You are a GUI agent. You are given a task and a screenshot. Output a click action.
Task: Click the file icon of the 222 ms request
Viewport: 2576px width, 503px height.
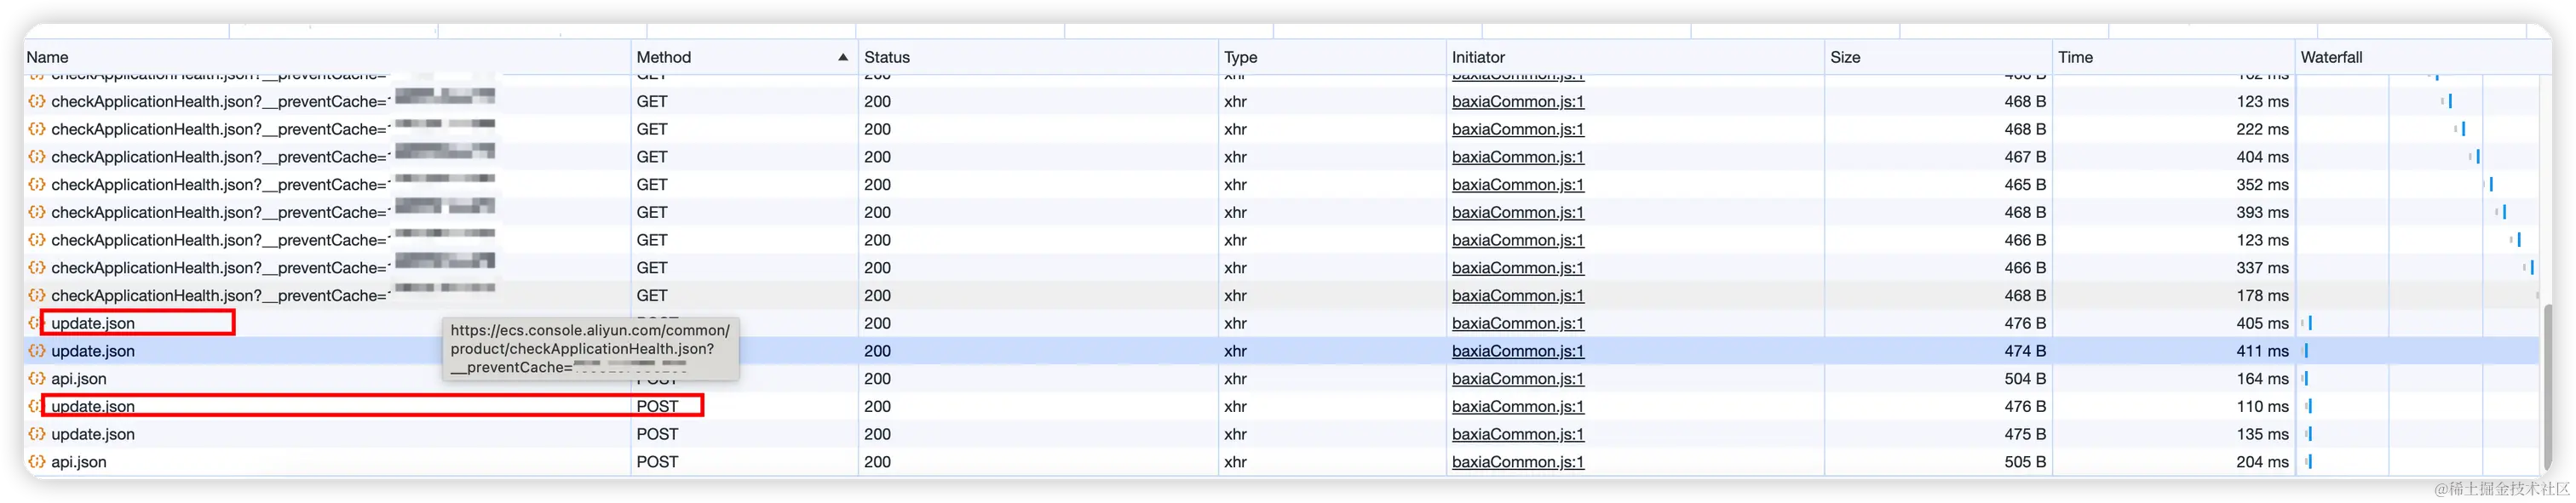[x=37, y=129]
